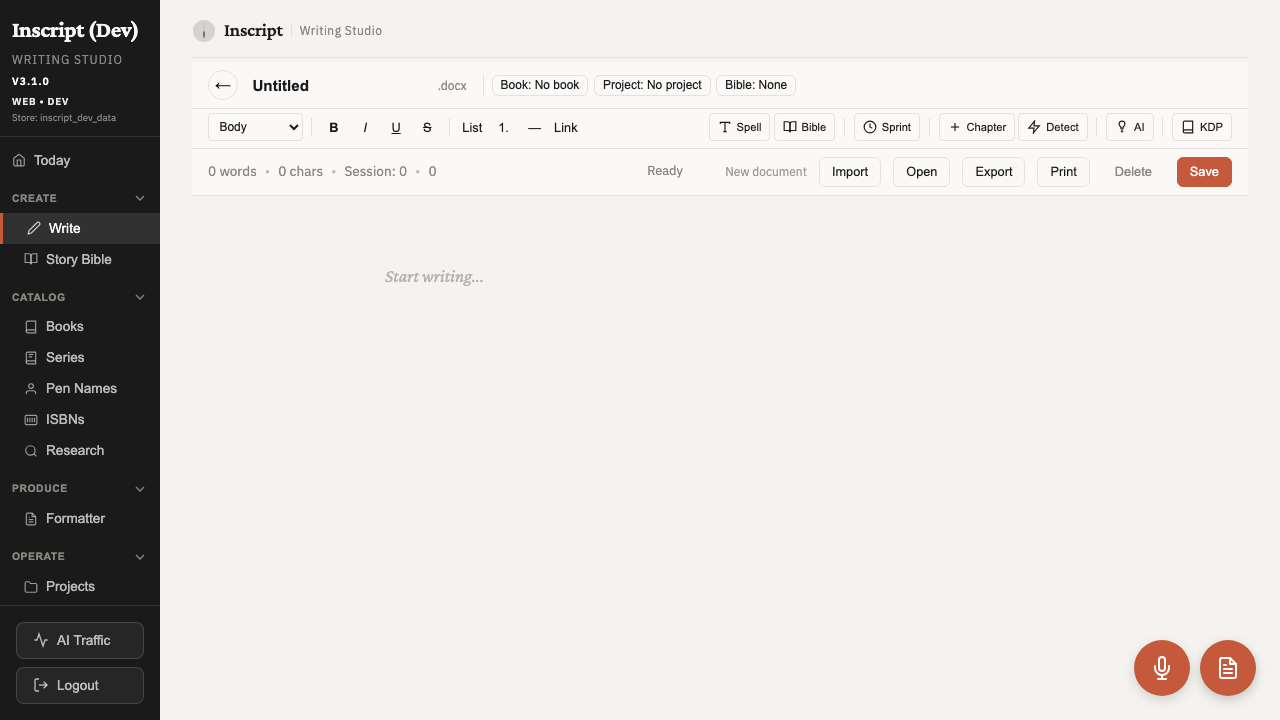Image resolution: width=1280 pixels, height=720 pixels.
Task: Open the Book: No book selector
Action: [x=539, y=85]
